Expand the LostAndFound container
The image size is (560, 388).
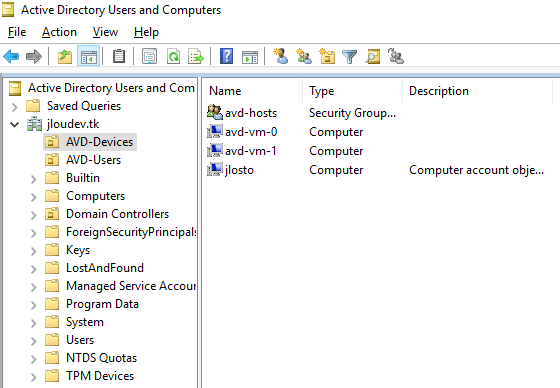pos(34,269)
